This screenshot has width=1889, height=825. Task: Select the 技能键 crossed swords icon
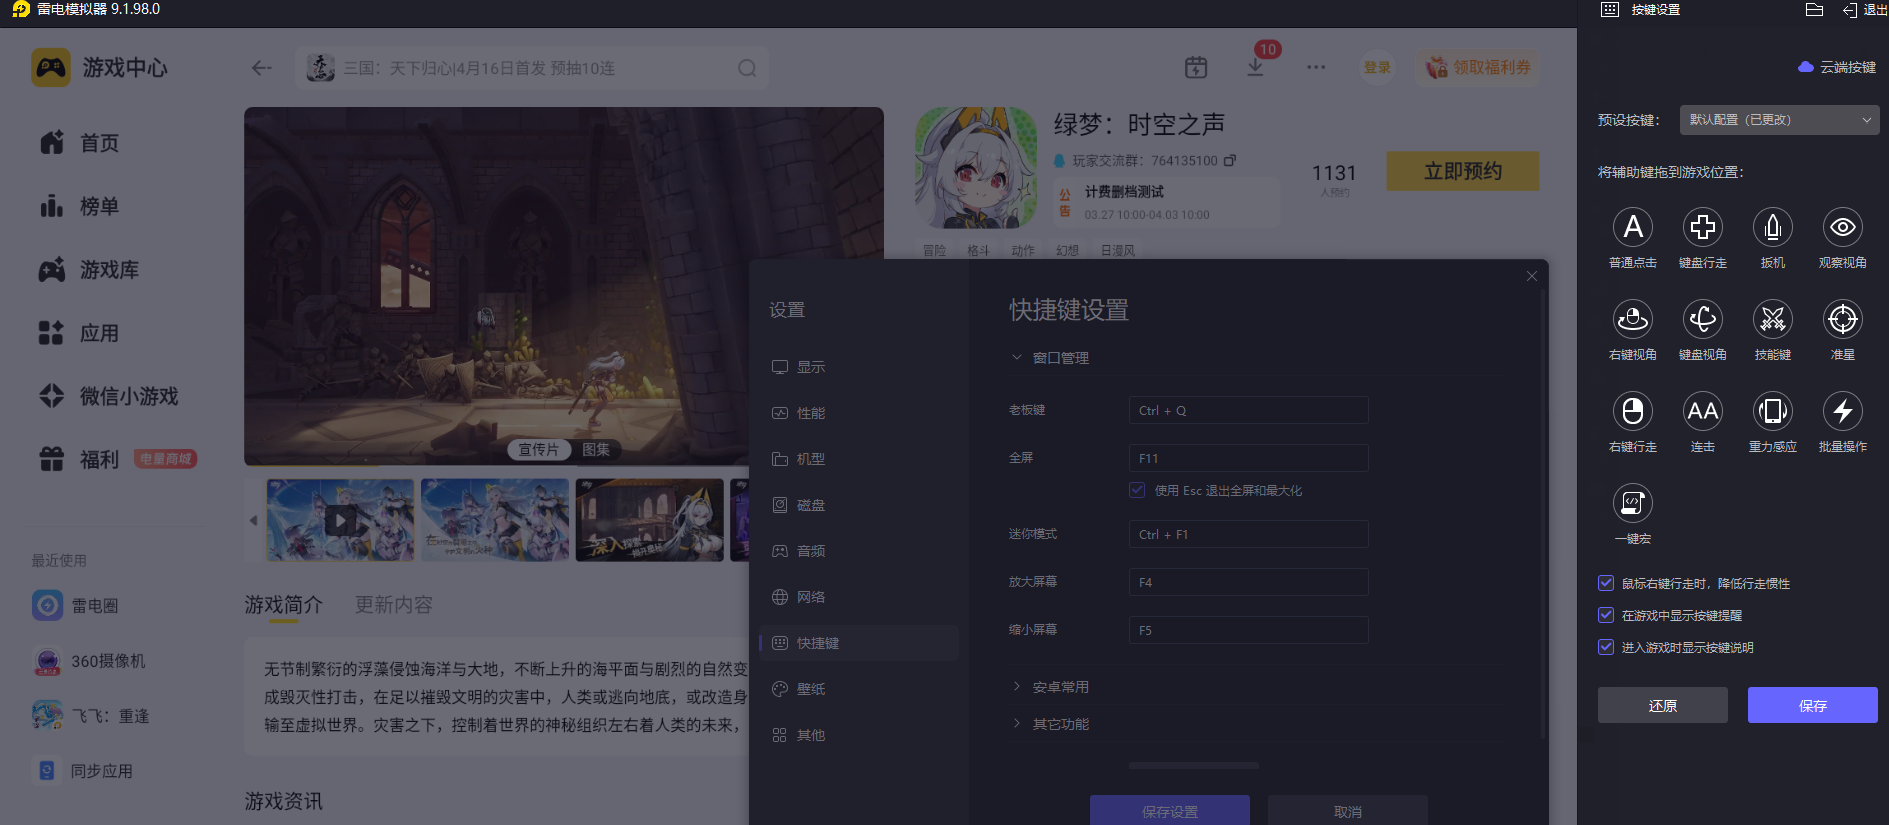pyautogui.click(x=1773, y=320)
